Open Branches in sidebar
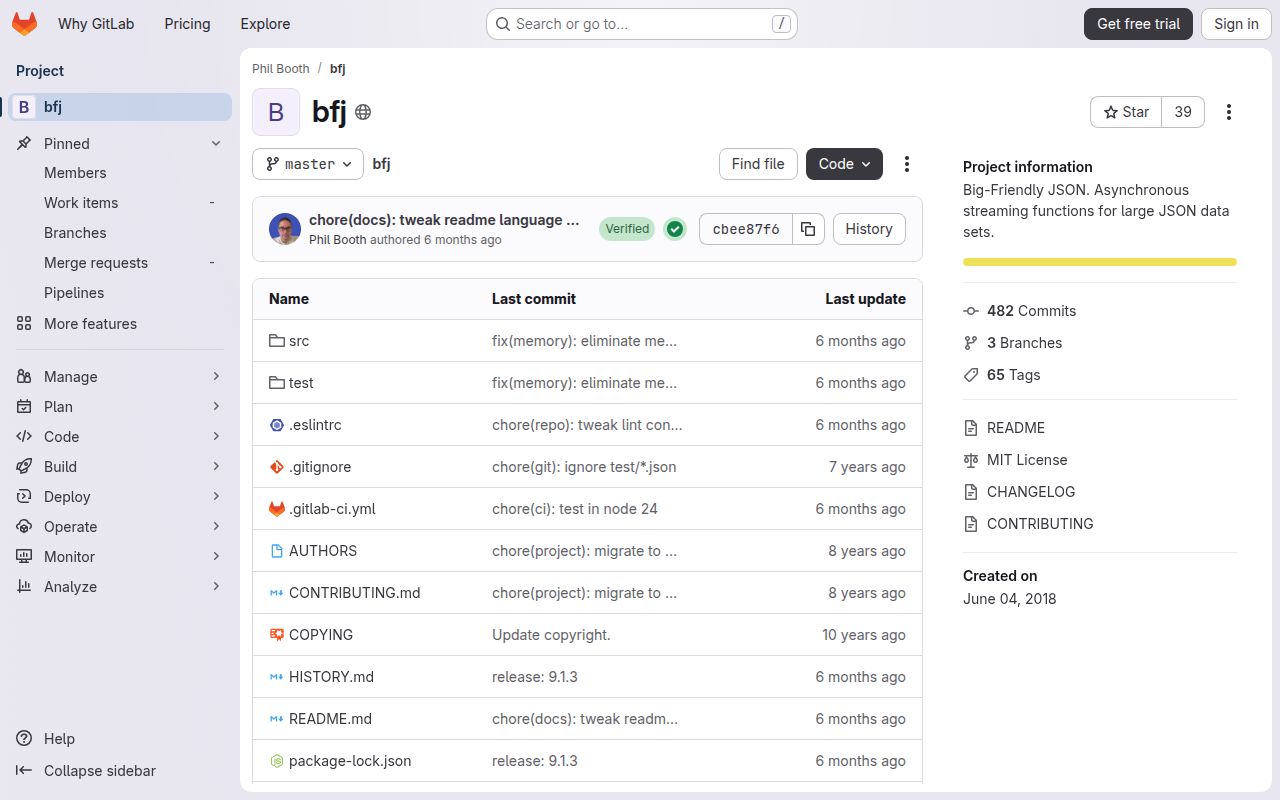 pos(120,233)
